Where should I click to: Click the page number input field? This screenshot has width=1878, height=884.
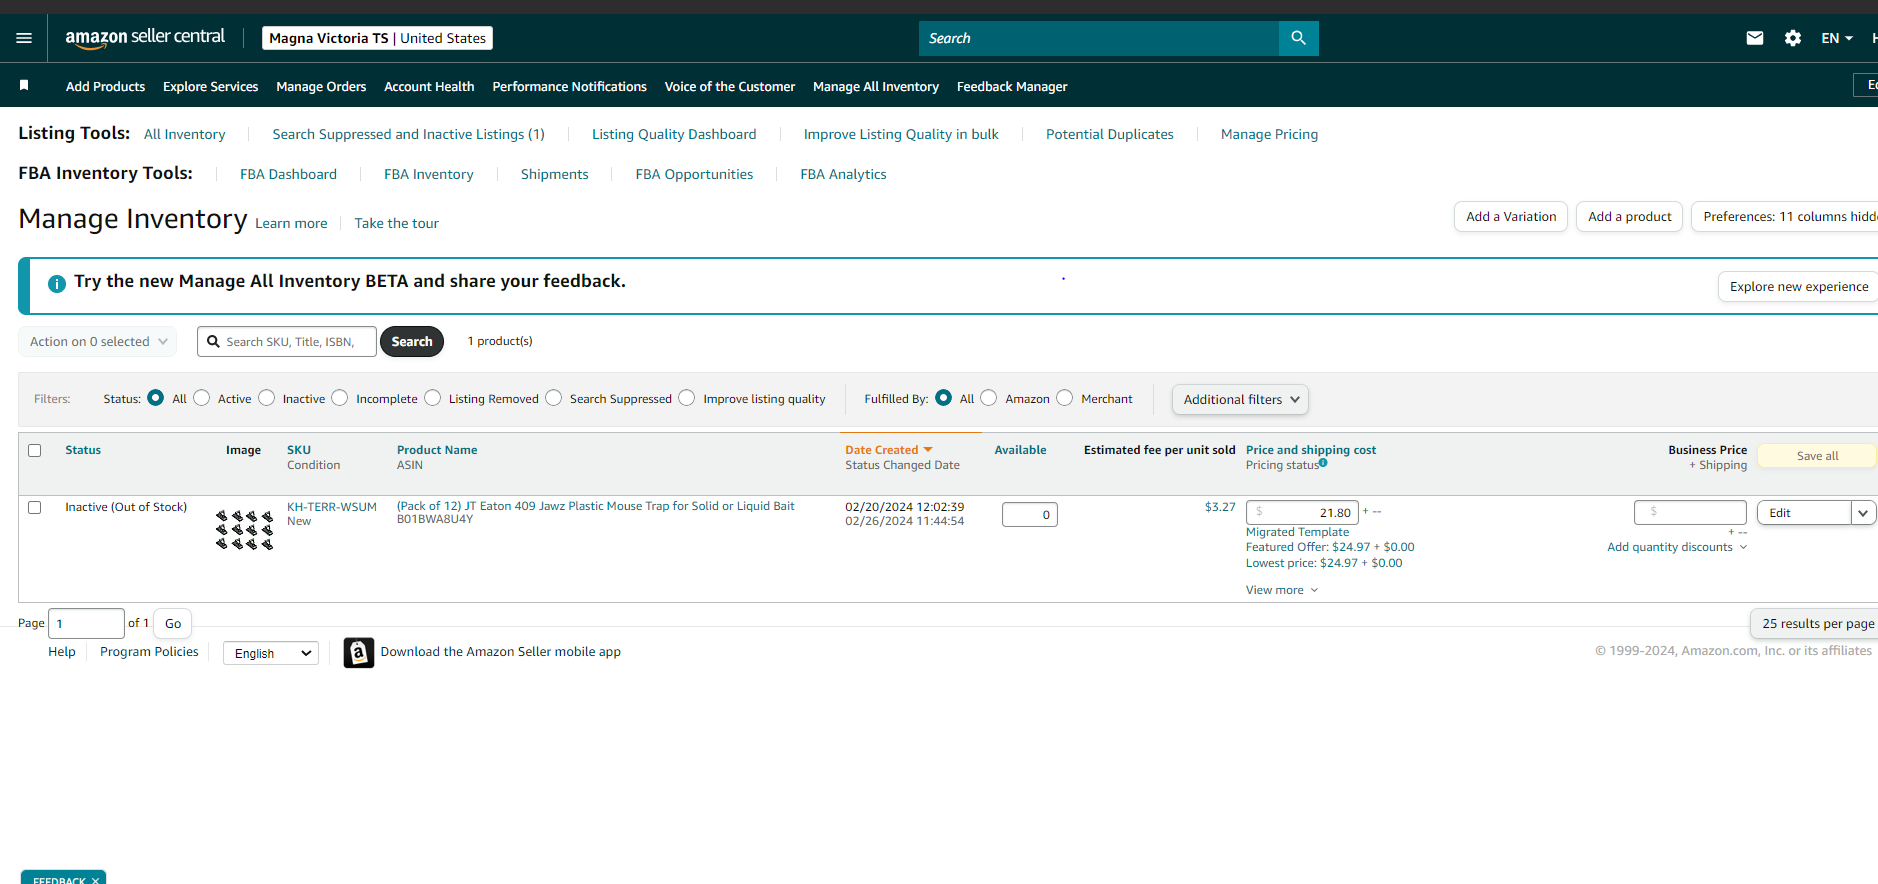(87, 623)
